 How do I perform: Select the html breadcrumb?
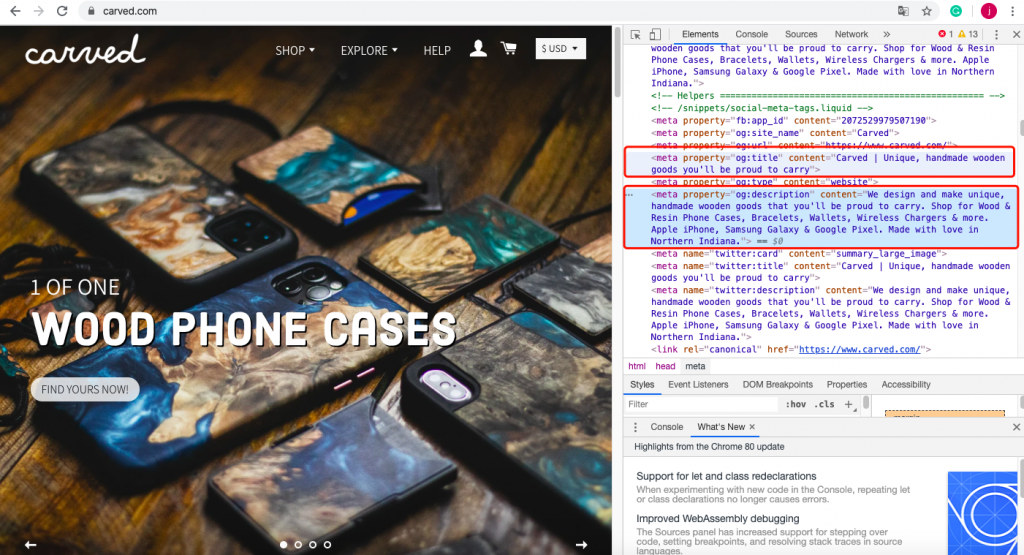pos(637,366)
